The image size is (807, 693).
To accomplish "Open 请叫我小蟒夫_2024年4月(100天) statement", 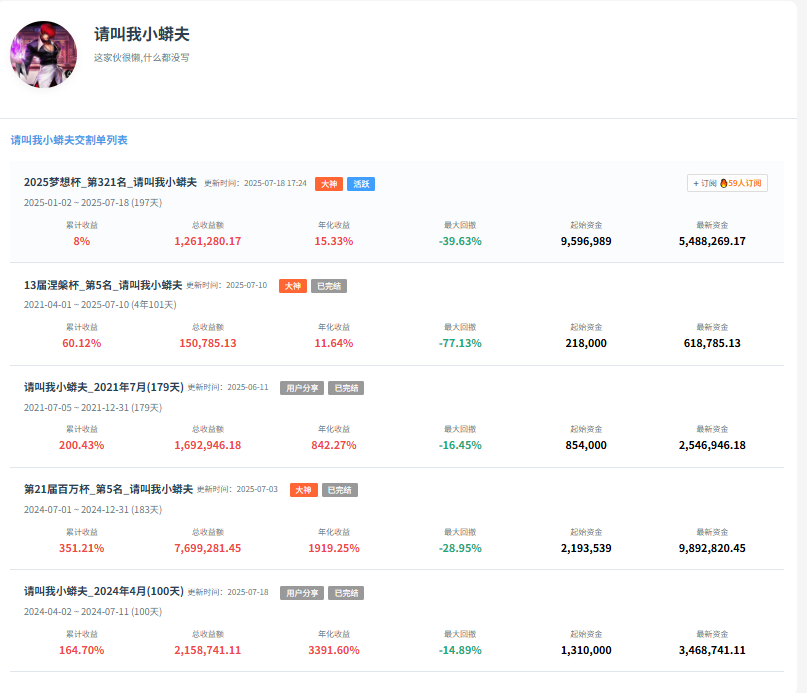I will click(x=103, y=591).
